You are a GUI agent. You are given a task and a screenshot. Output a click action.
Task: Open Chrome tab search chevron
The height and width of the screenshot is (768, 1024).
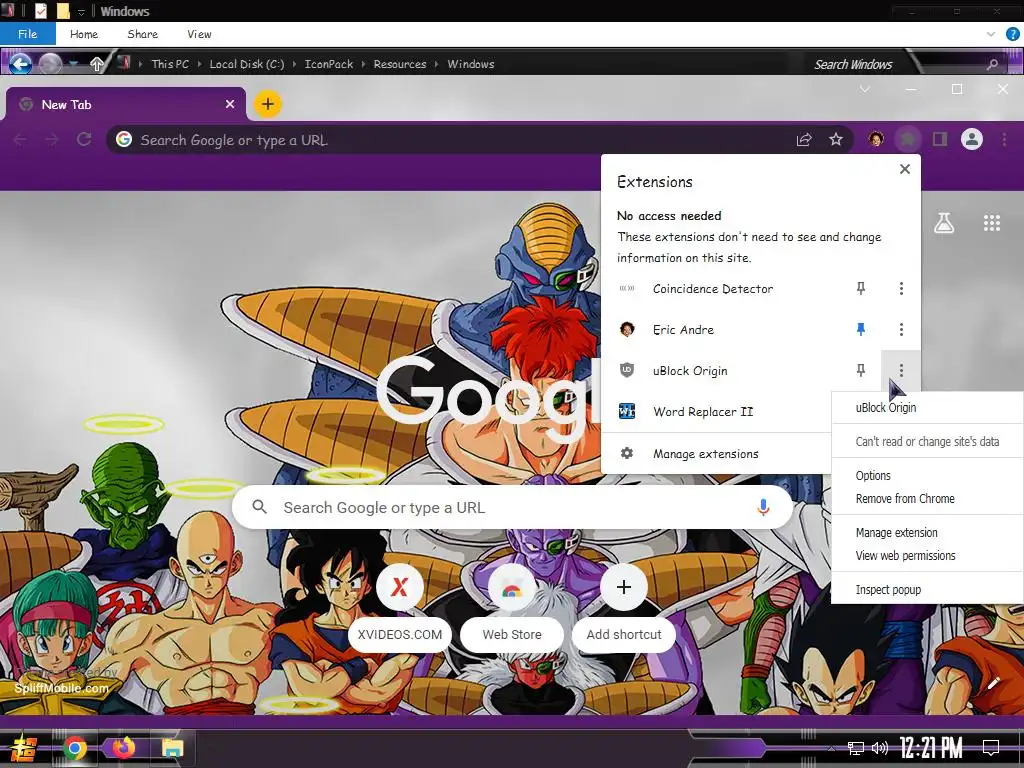click(865, 89)
